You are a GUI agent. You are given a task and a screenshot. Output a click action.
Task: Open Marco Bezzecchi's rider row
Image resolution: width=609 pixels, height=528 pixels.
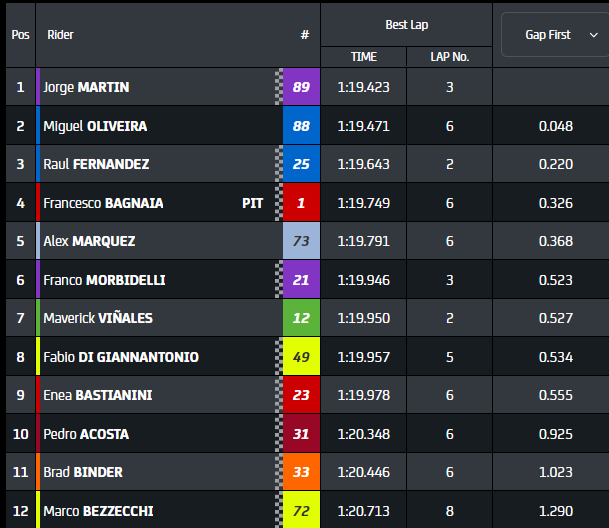pyautogui.click(x=98, y=511)
